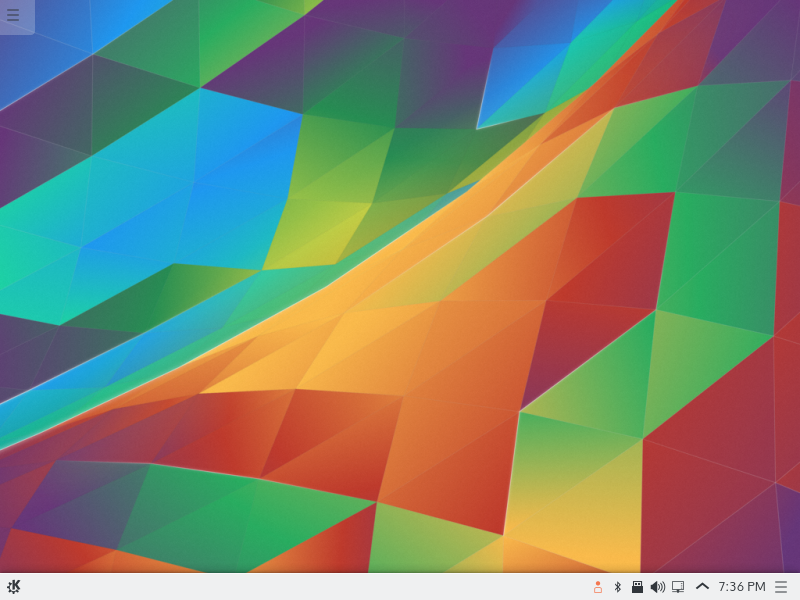This screenshot has height=600, width=800.
Task: Click the USB drive icon in tray
Action: point(637,587)
